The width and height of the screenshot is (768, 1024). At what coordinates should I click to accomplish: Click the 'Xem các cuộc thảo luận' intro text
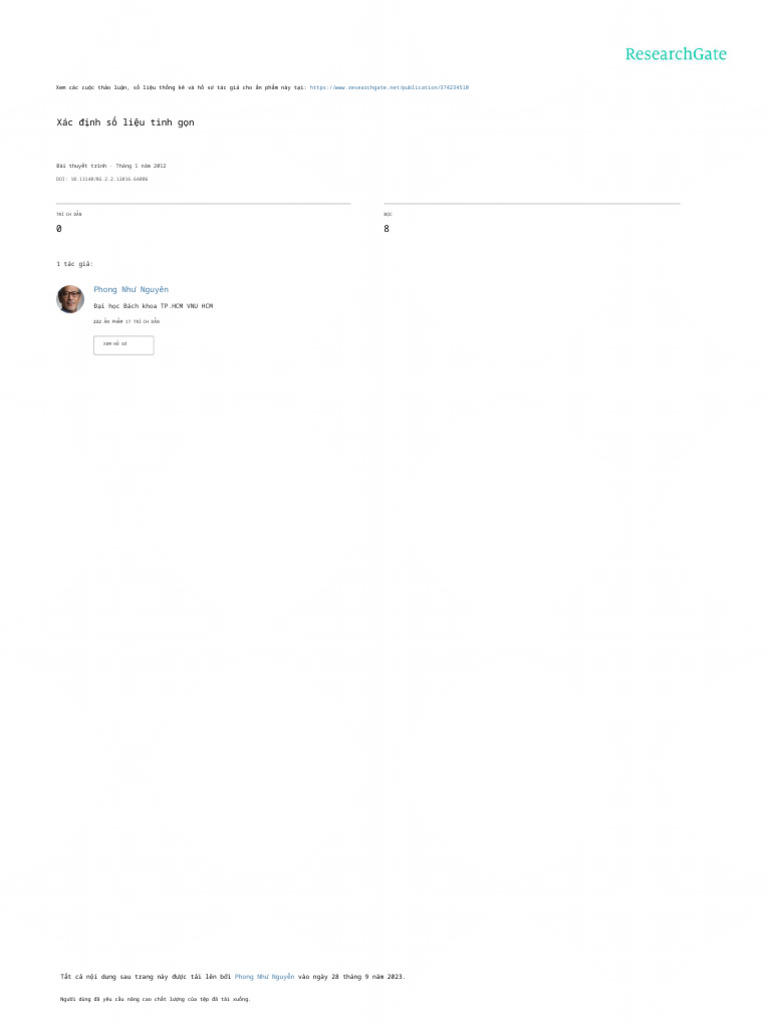point(181,88)
